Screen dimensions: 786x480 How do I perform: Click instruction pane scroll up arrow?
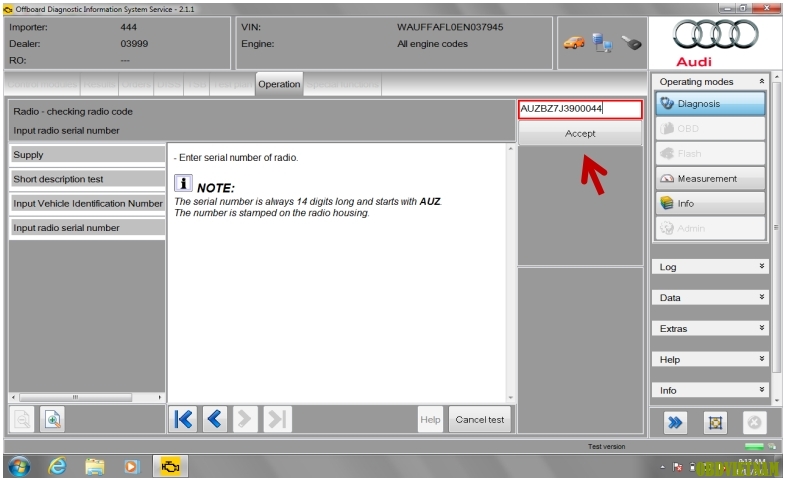point(511,148)
